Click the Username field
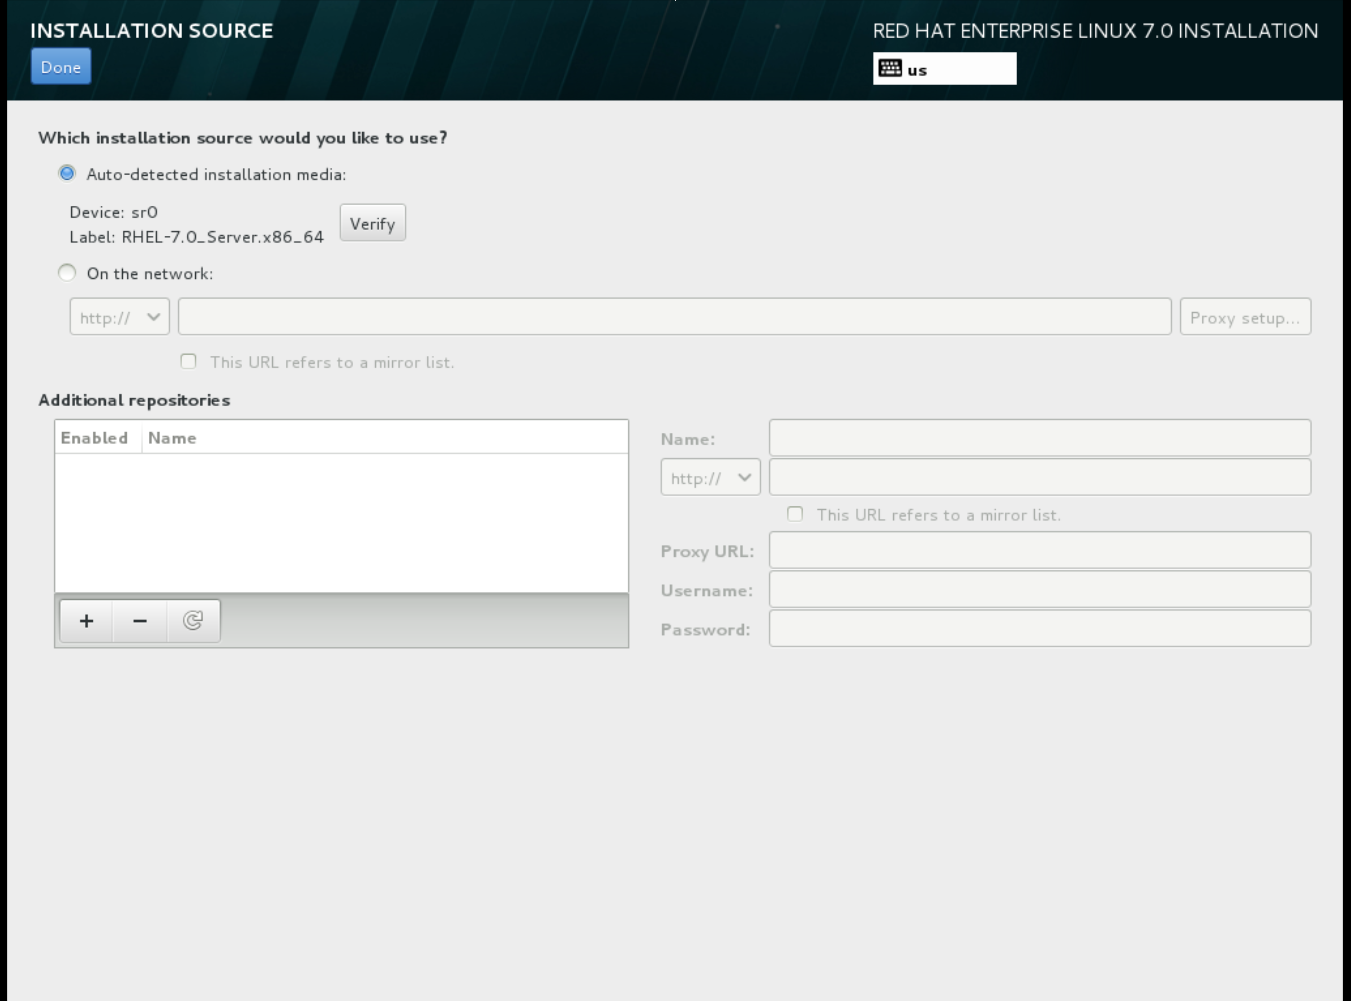This screenshot has height=1001, width=1351. coord(1040,589)
